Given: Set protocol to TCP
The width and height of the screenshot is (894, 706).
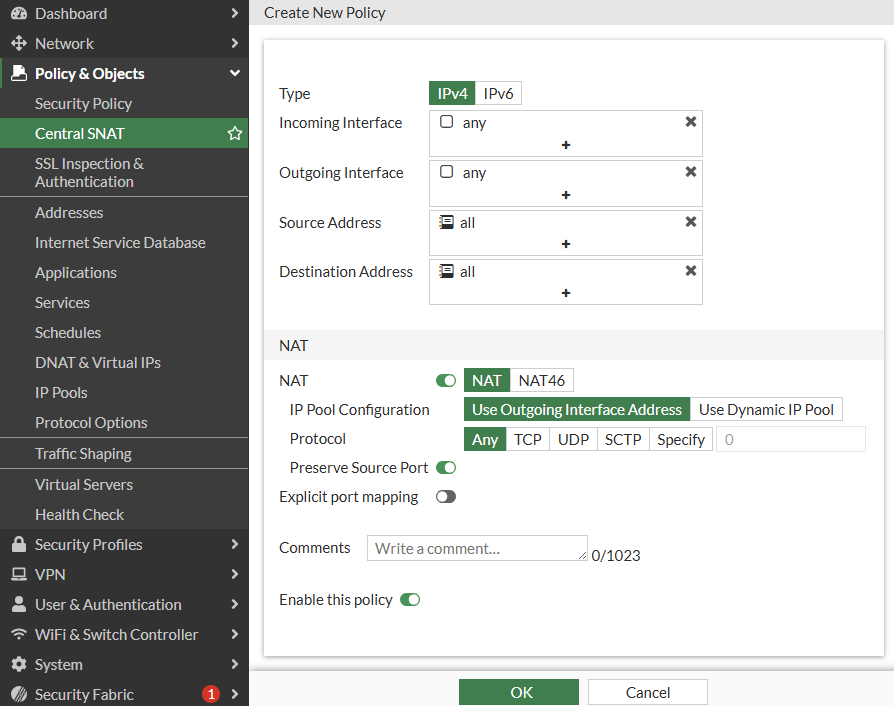Looking at the screenshot, I should click(x=527, y=439).
